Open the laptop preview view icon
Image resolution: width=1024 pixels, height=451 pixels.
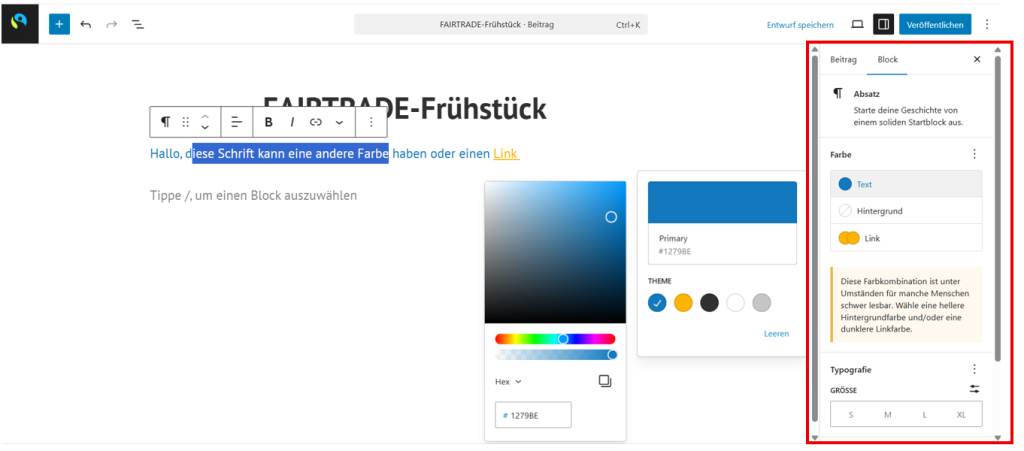pos(857,24)
